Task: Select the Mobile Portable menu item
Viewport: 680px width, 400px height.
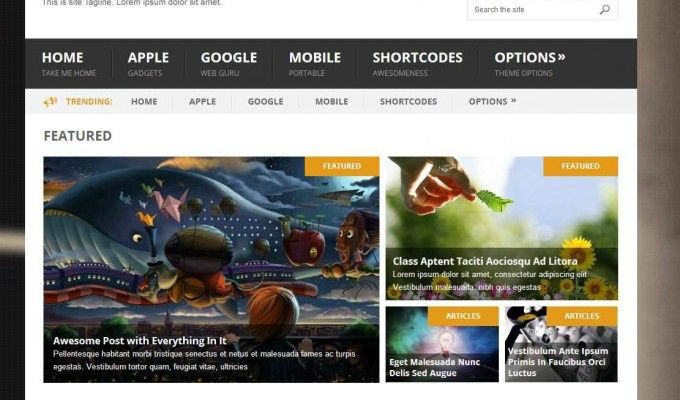Action: pos(315,64)
